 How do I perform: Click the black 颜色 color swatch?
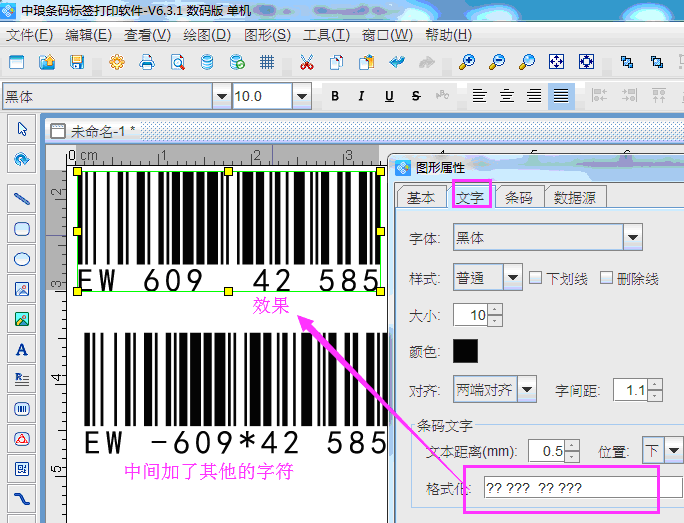(465, 351)
